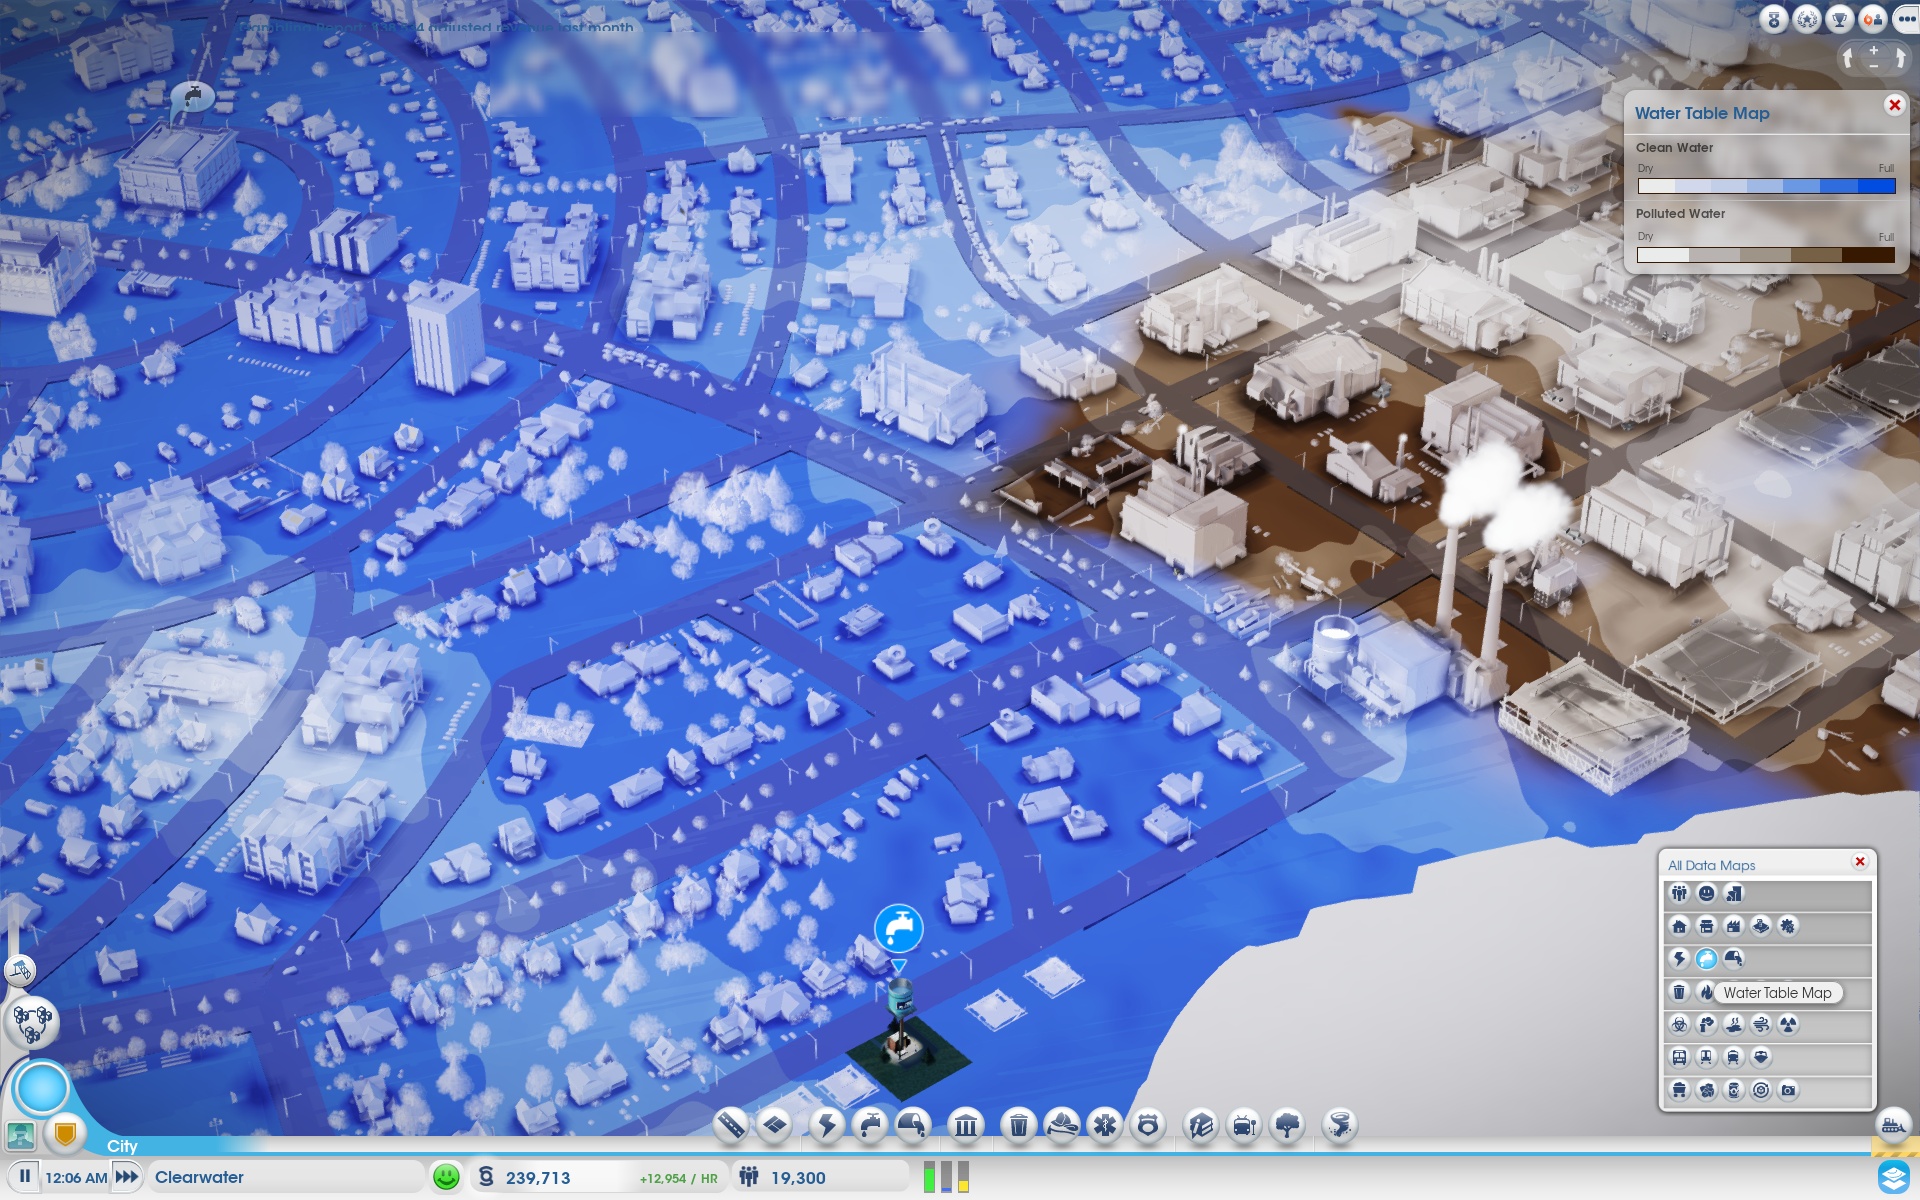Show the Germs biohazard data map

click(1679, 1024)
